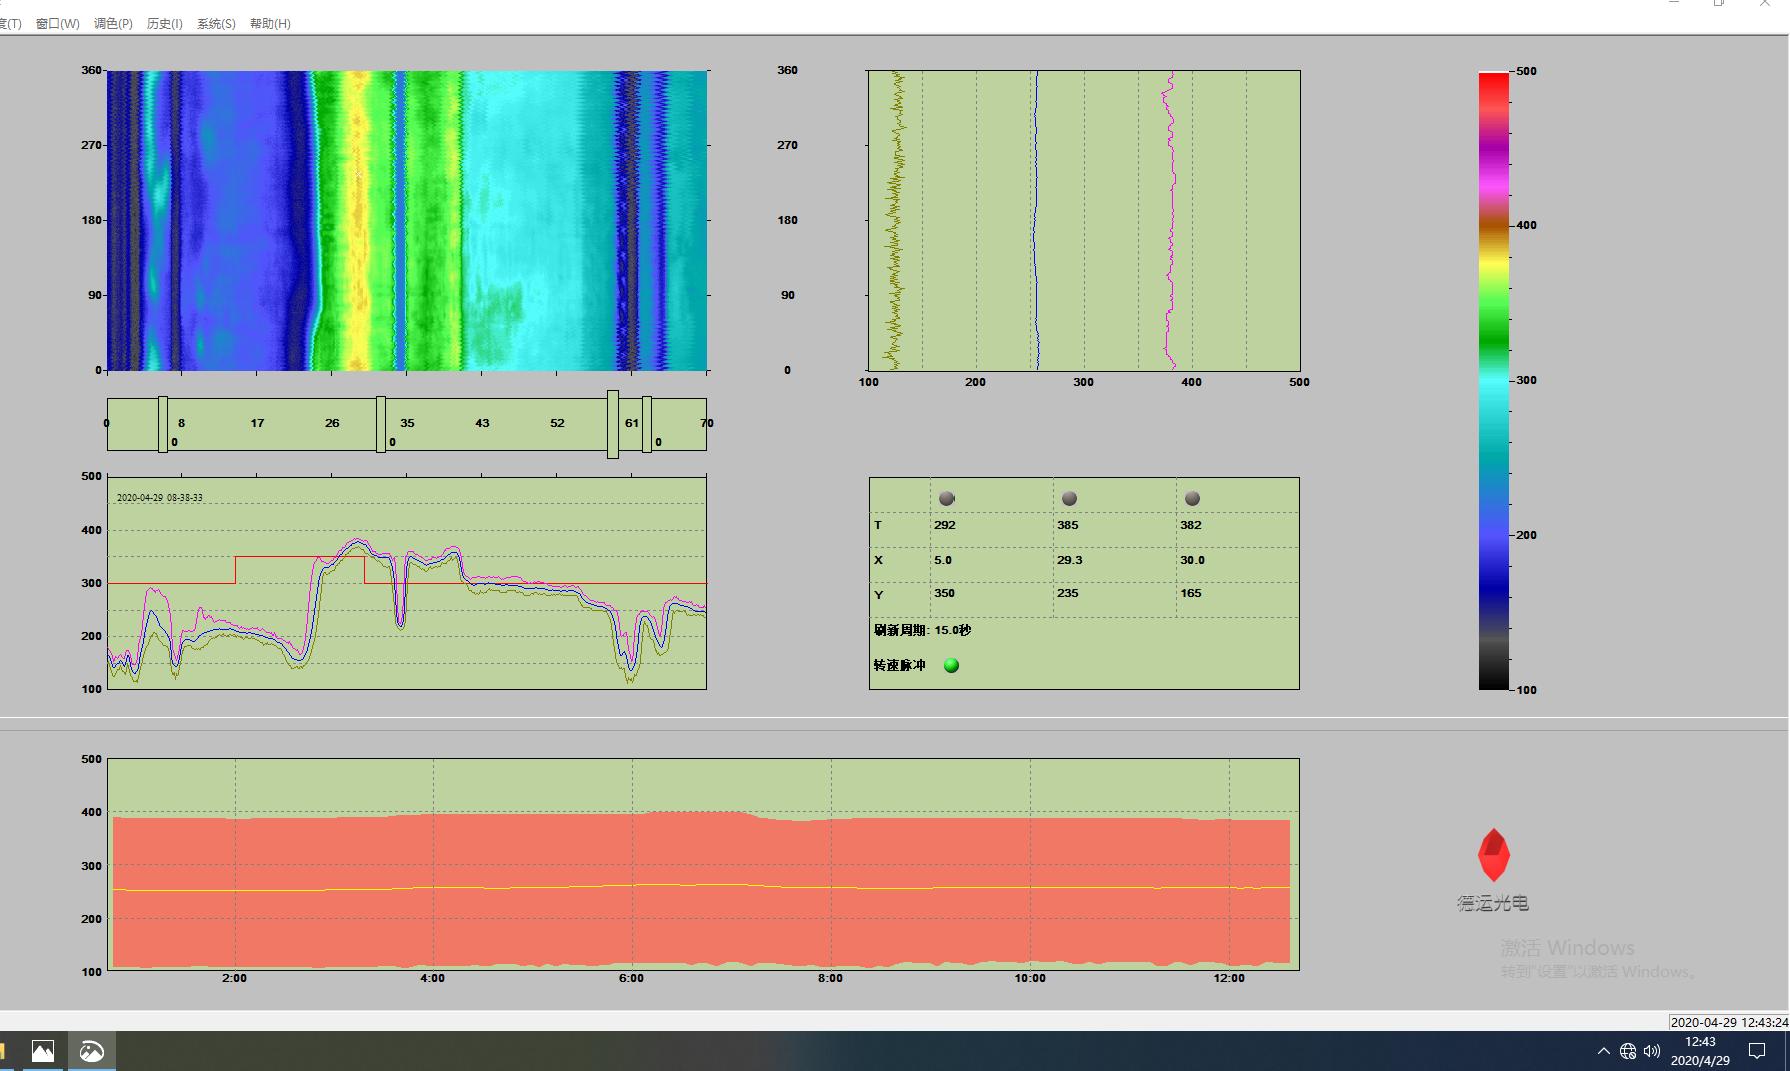The width and height of the screenshot is (1790, 1071).
Task: Open the 帮助(H) menu
Action: coord(270,24)
